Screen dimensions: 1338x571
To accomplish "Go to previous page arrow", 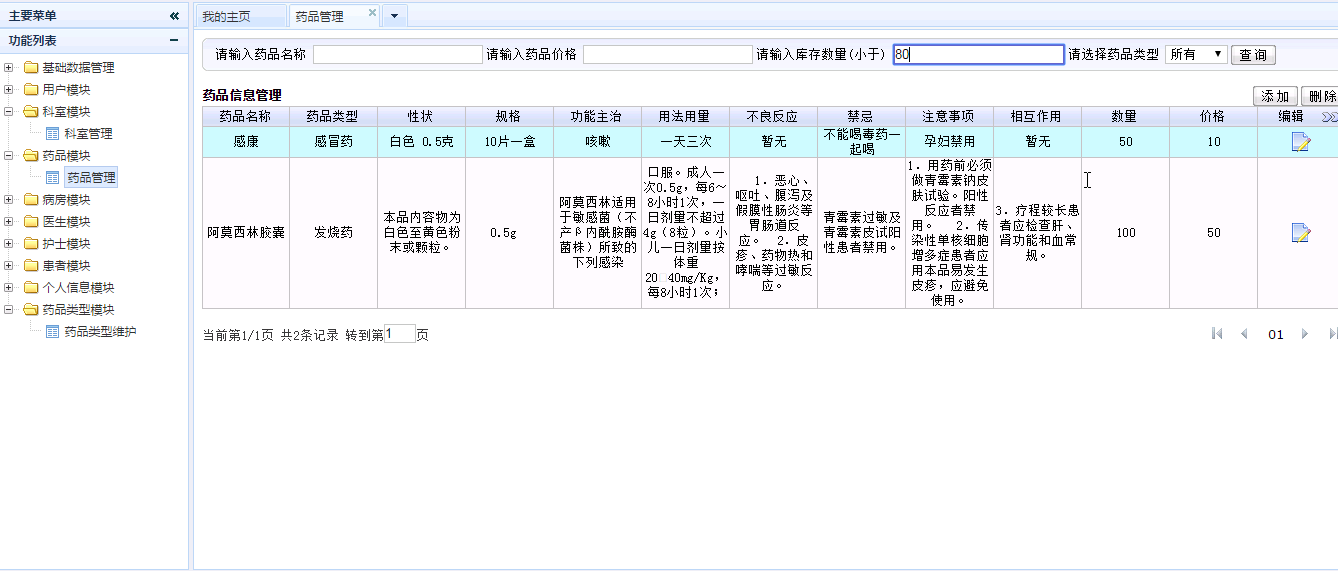I will [1244, 334].
